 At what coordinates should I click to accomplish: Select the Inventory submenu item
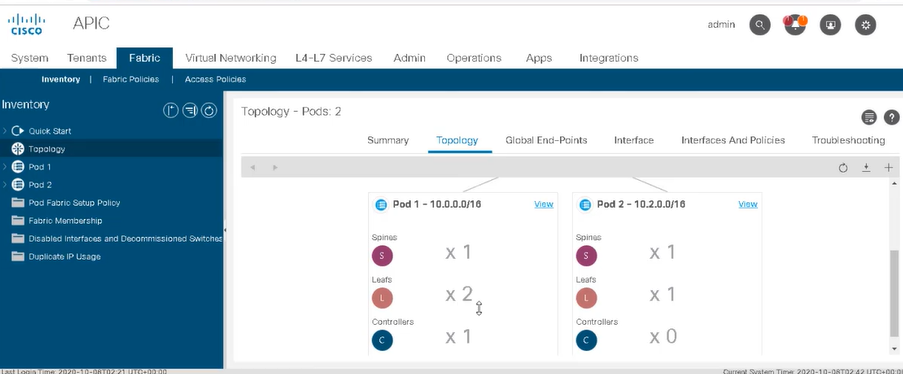click(x=60, y=80)
